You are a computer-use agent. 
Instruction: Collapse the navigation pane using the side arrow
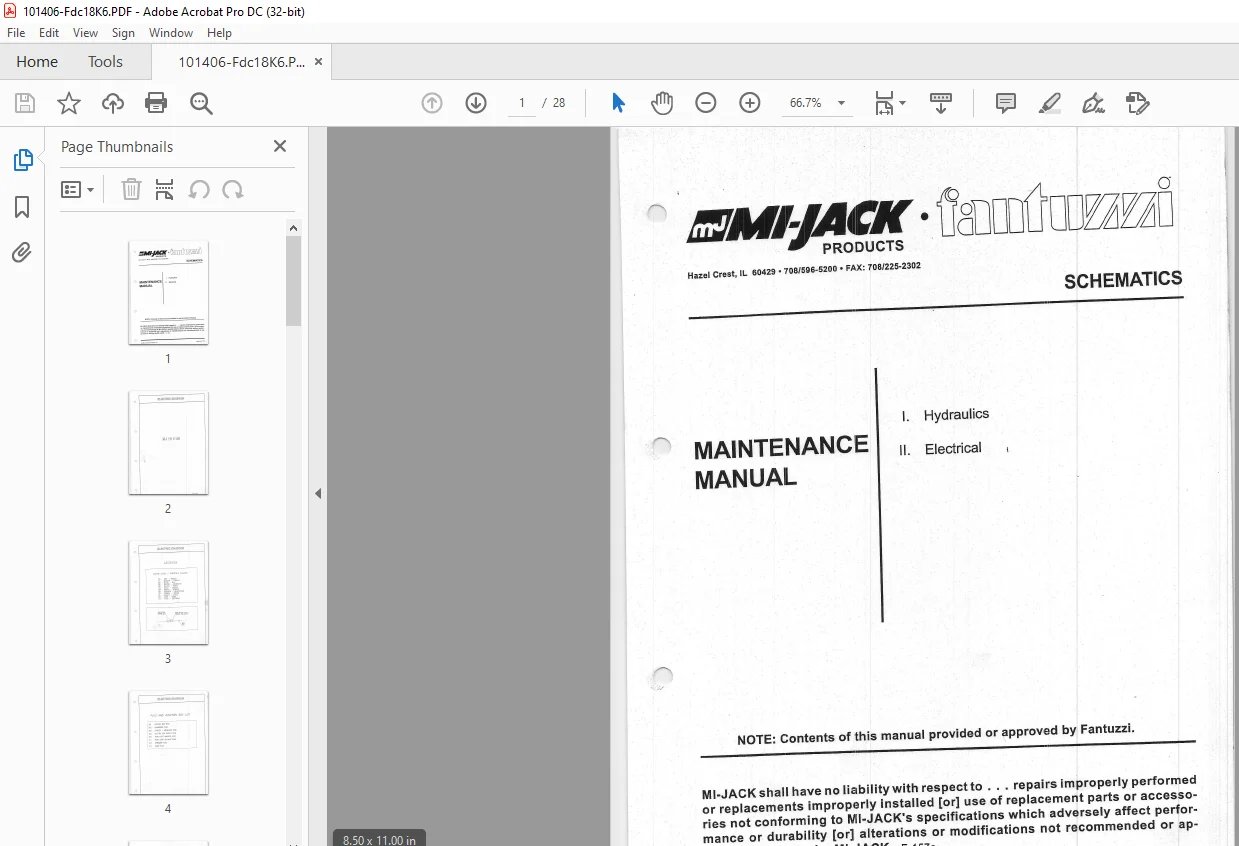pos(318,493)
